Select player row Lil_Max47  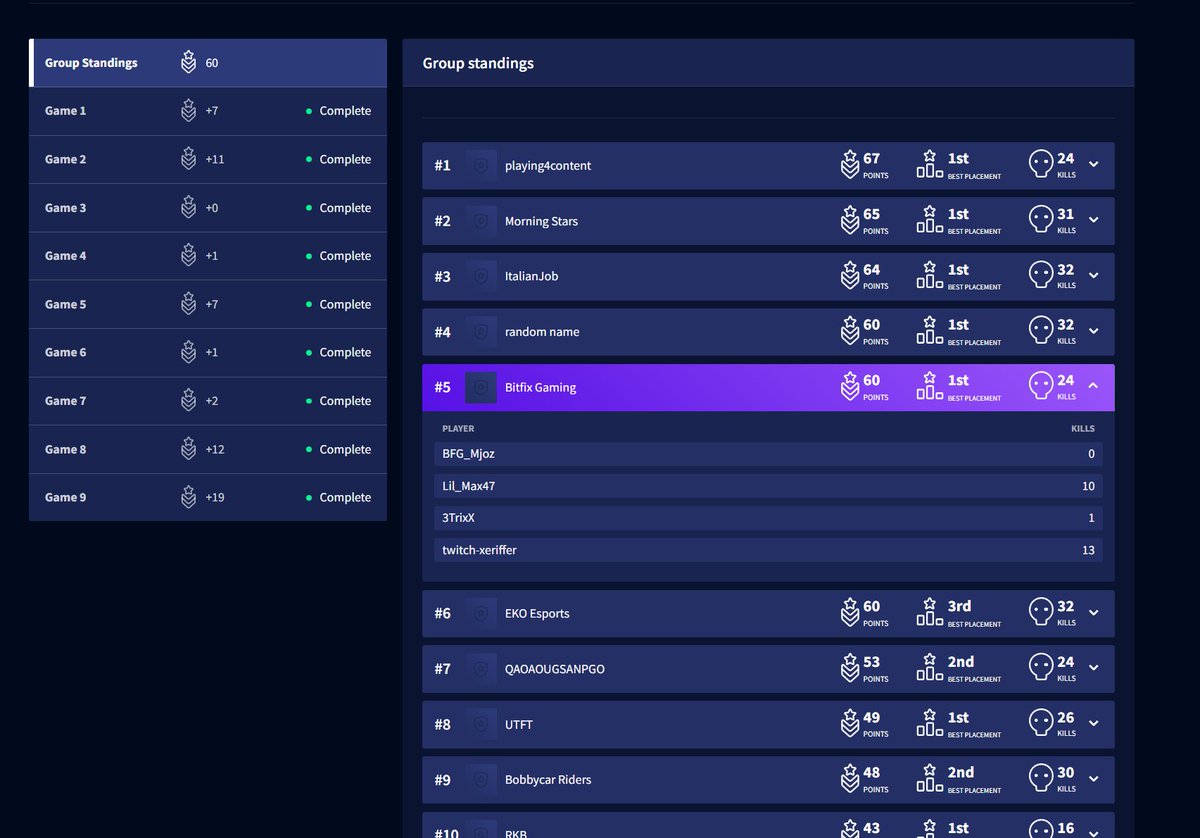click(768, 486)
